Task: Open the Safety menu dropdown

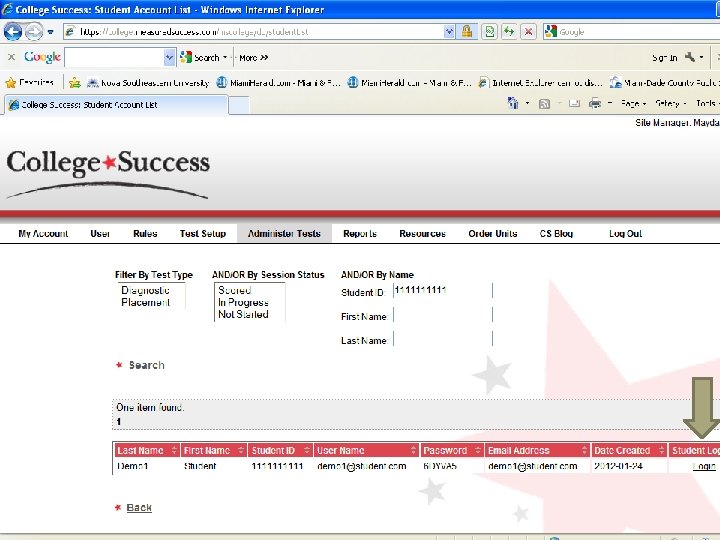Action: [x=670, y=103]
